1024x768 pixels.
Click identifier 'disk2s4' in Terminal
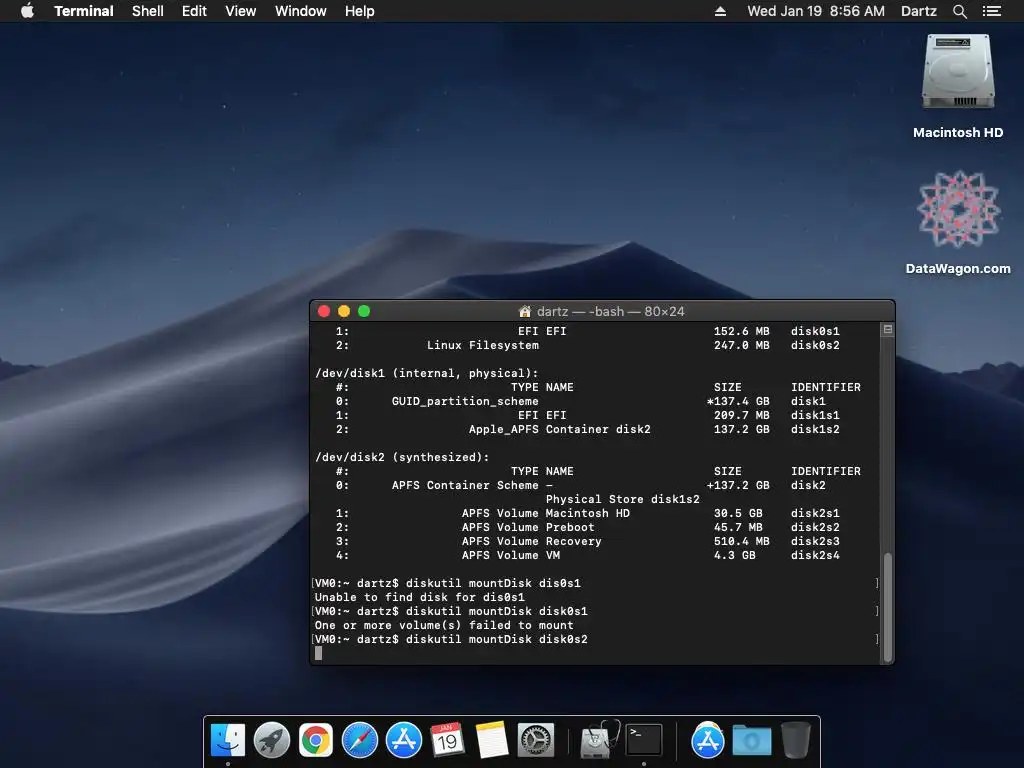(x=815, y=555)
